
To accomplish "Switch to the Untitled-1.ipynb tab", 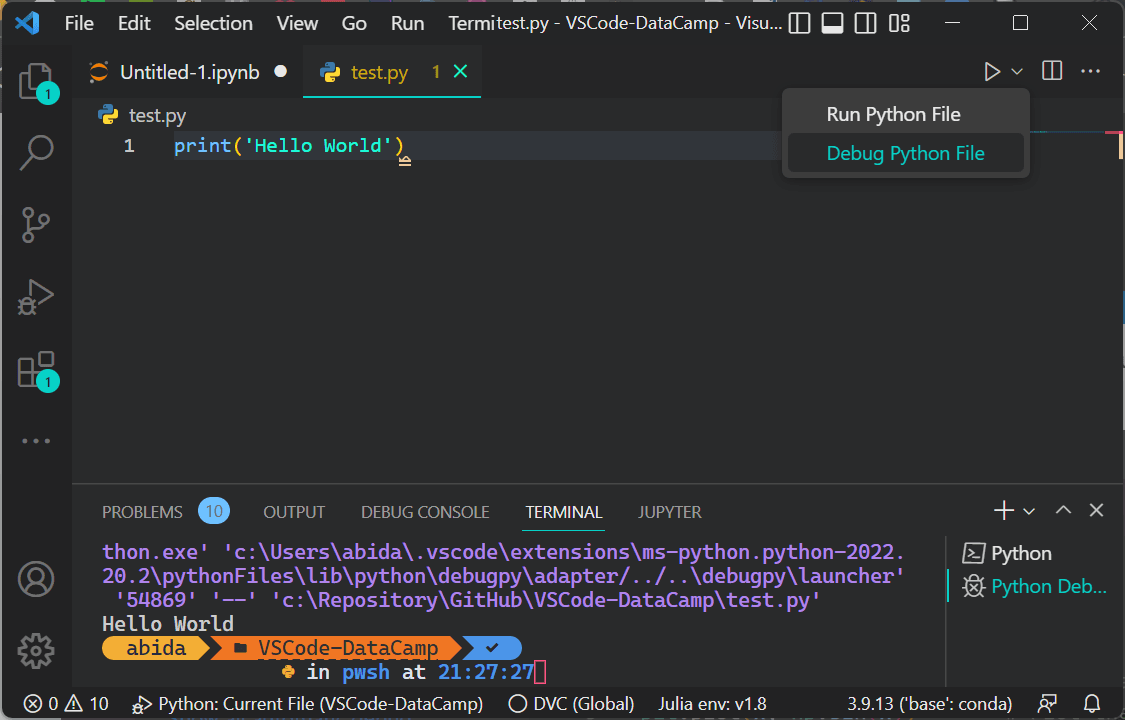I will tap(188, 72).
